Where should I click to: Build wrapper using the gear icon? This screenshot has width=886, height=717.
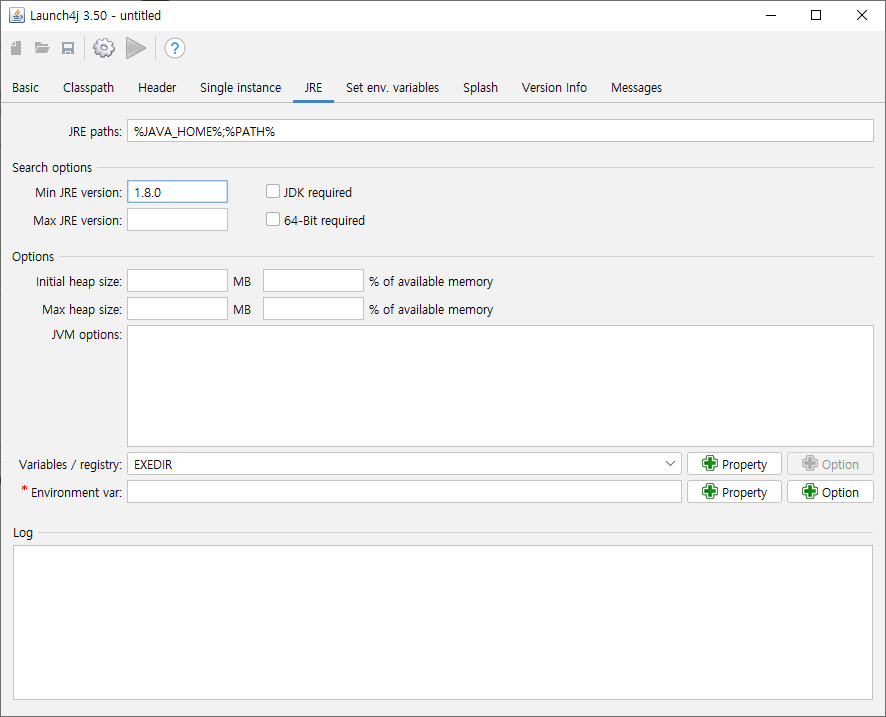(x=104, y=48)
